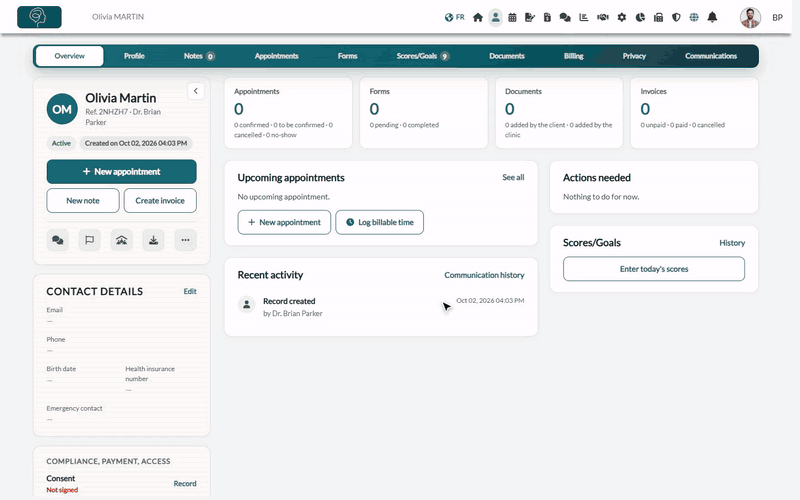
Task: Open the Appointments tab
Action: [277, 56]
